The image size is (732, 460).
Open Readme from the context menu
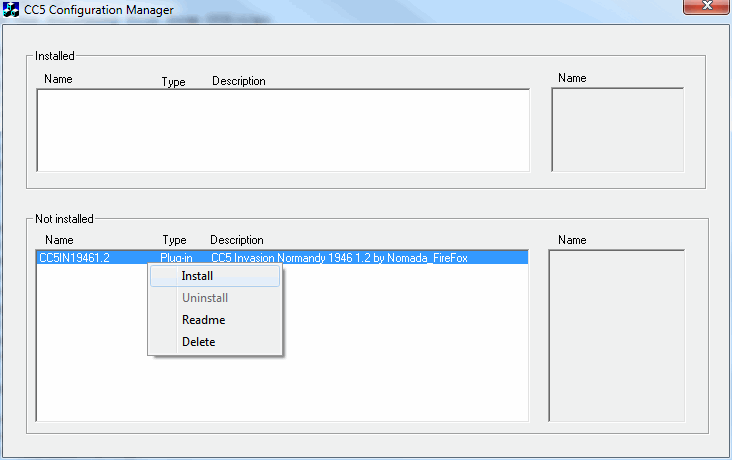click(203, 320)
